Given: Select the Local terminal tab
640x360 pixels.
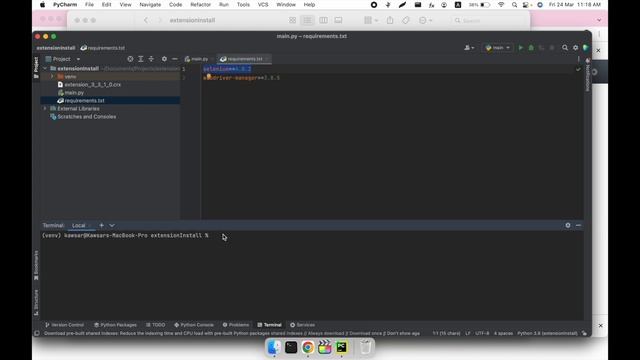Looking at the screenshot, I should click(x=79, y=225).
